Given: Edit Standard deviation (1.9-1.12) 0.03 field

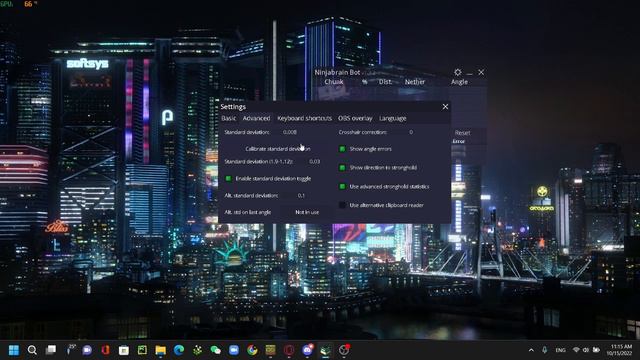Looking at the screenshot, I should 314,162.
